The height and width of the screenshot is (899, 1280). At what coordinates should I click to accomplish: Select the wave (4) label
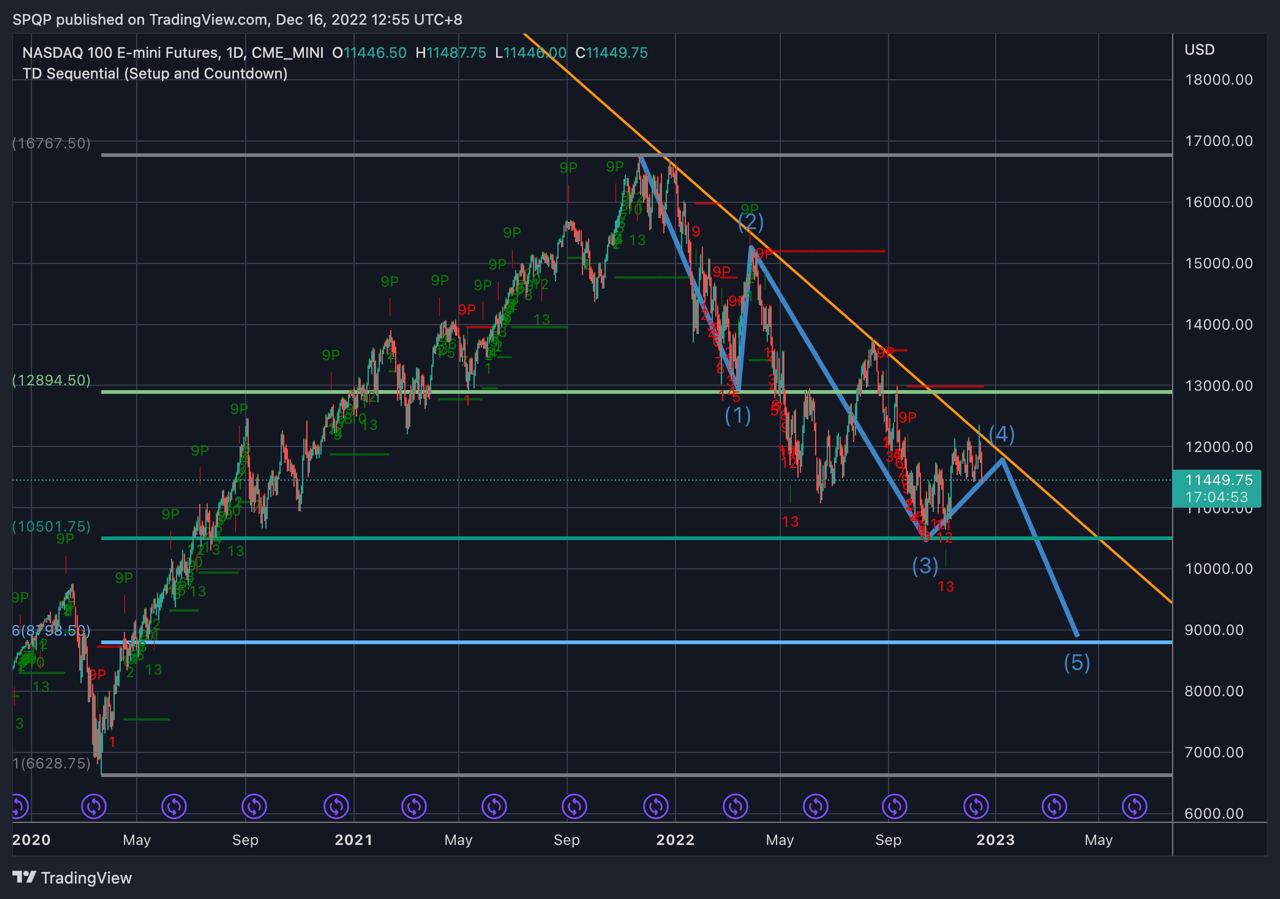[1001, 434]
